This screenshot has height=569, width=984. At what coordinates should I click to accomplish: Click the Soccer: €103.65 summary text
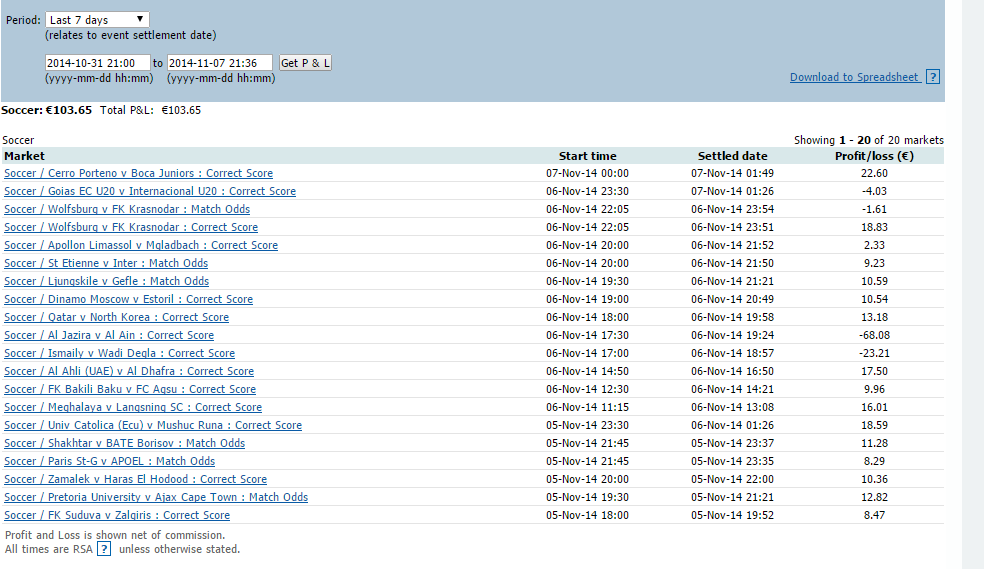point(46,110)
